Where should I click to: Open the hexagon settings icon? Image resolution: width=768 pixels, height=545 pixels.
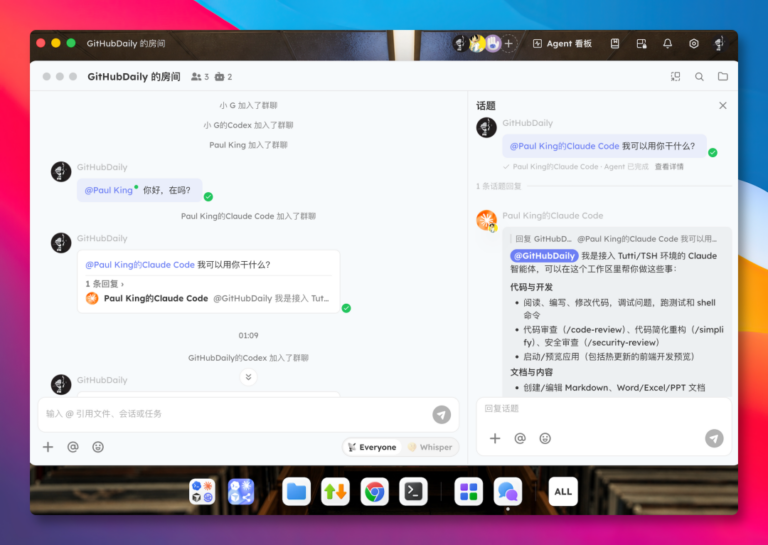[694, 44]
